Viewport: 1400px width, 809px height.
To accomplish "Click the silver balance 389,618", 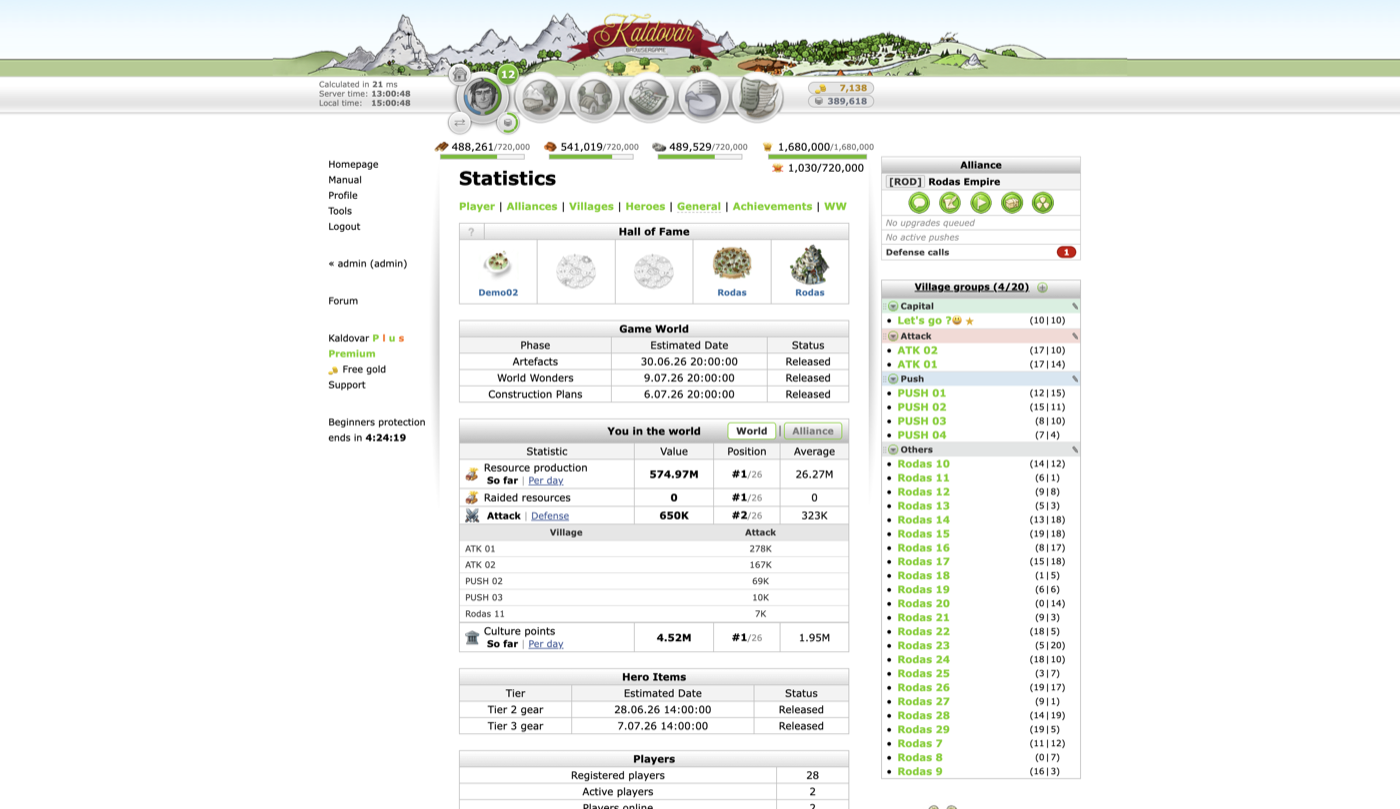I will coord(841,101).
